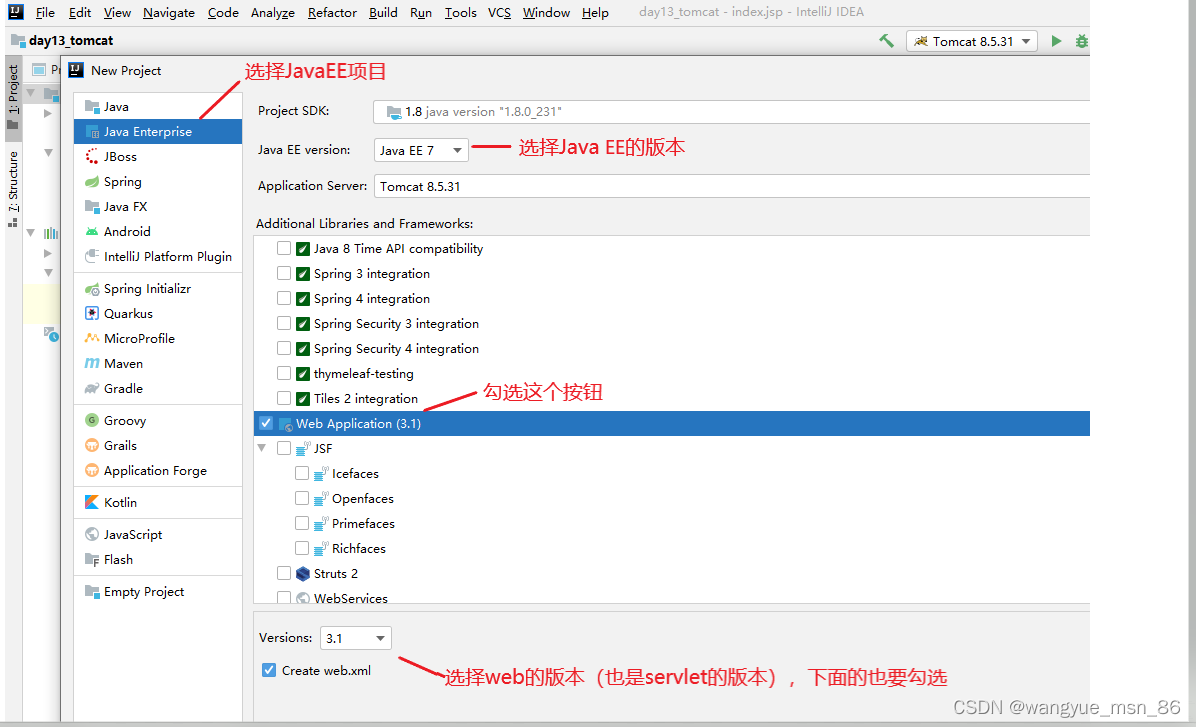Open the VCS menu

click(x=500, y=12)
